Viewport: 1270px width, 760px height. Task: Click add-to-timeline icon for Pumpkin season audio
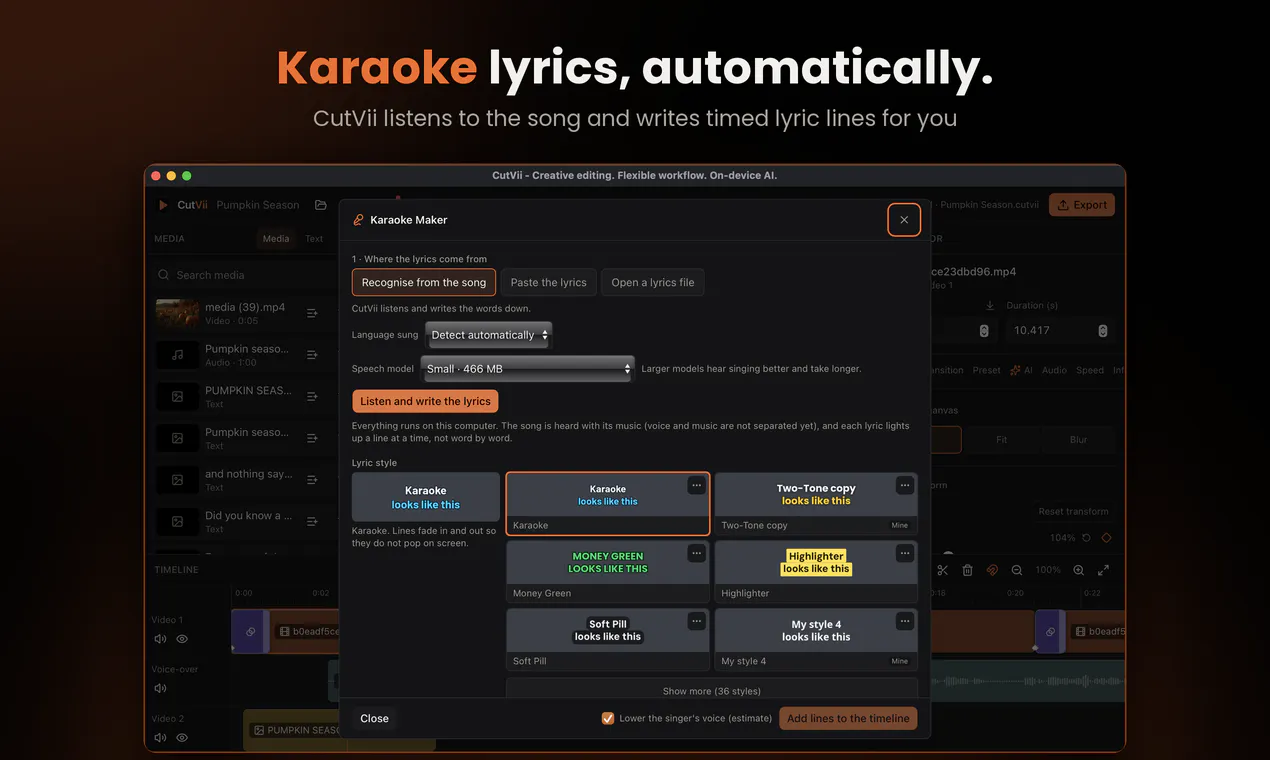(x=312, y=355)
